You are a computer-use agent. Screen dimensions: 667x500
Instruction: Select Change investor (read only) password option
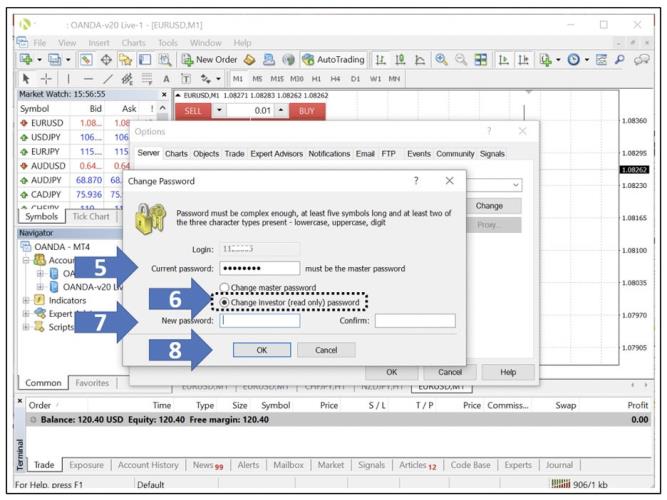click(290, 303)
